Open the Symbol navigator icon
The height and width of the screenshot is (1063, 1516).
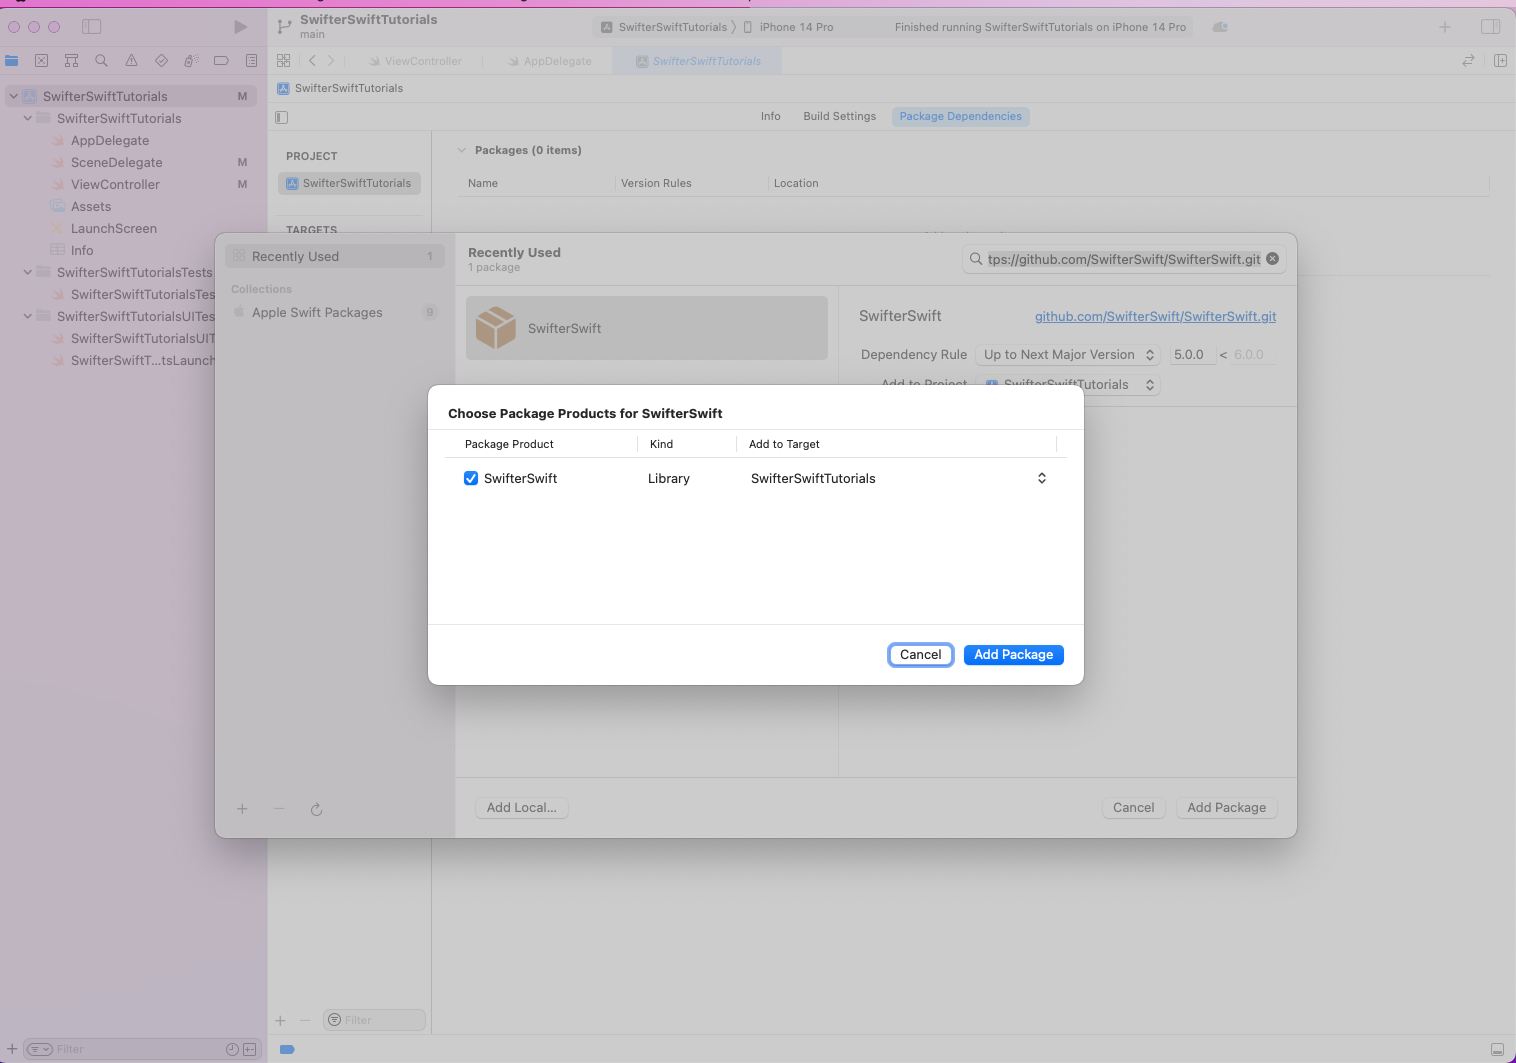pos(72,61)
